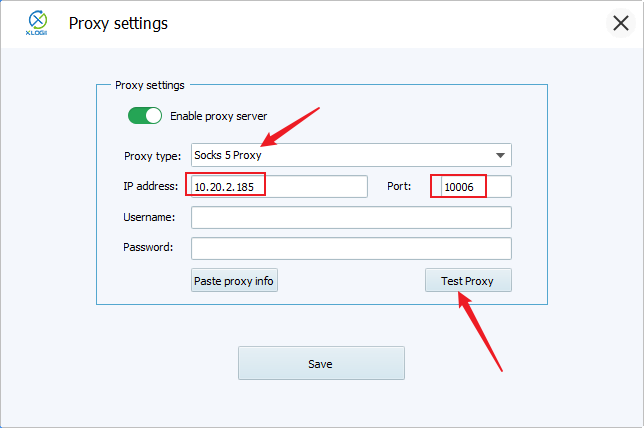Click the Proxy settings window title

[x=118, y=23]
